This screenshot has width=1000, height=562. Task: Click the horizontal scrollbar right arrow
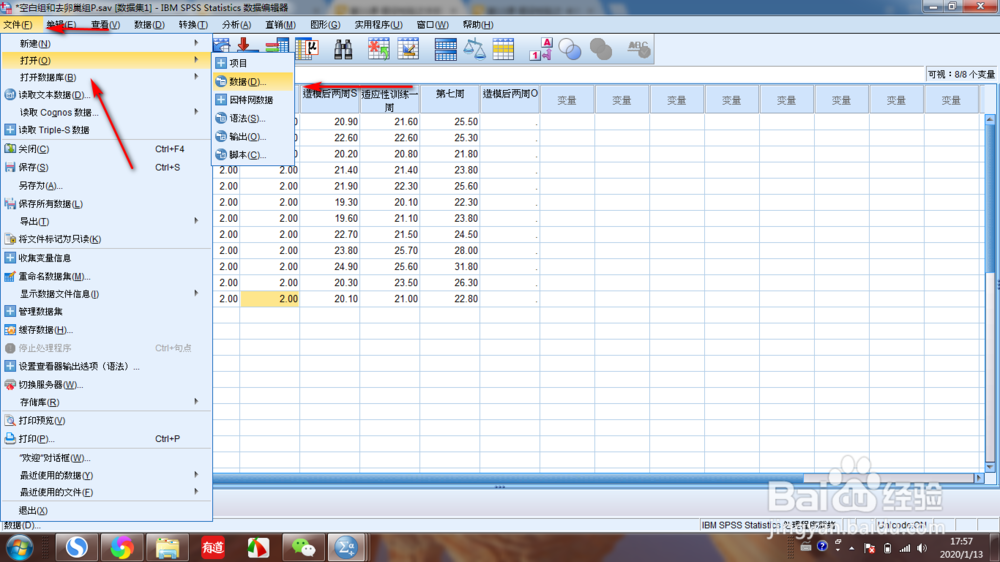pyautogui.click(x=979, y=478)
